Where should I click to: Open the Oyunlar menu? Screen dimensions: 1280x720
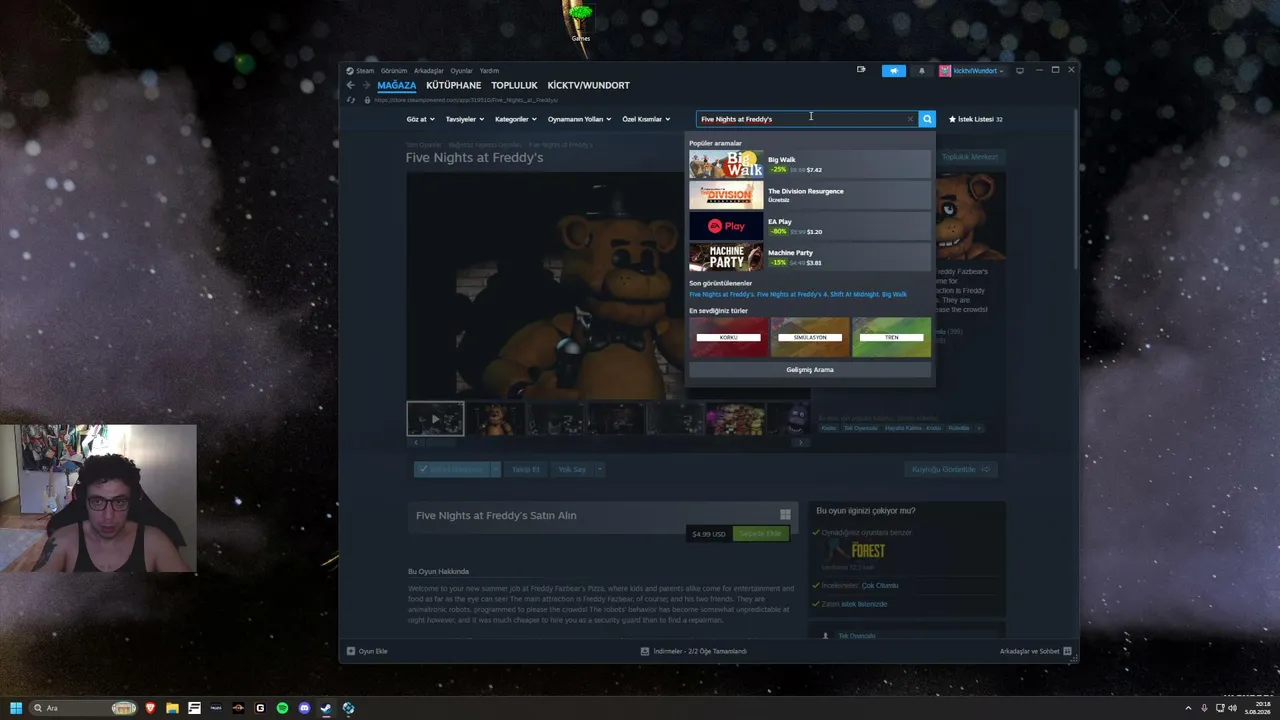point(462,71)
